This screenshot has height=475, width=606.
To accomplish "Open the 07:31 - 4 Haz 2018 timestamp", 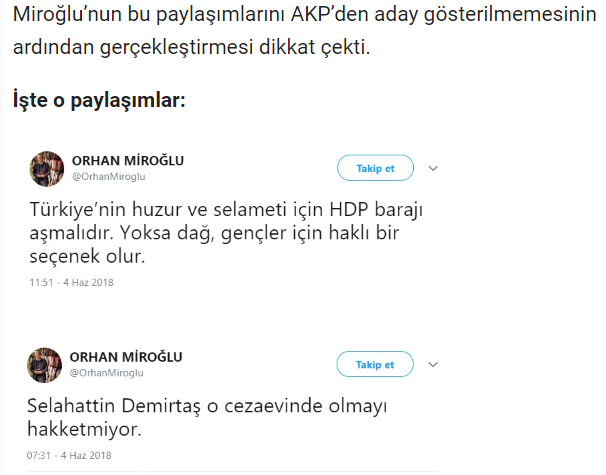I will click(x=70, y=456).
